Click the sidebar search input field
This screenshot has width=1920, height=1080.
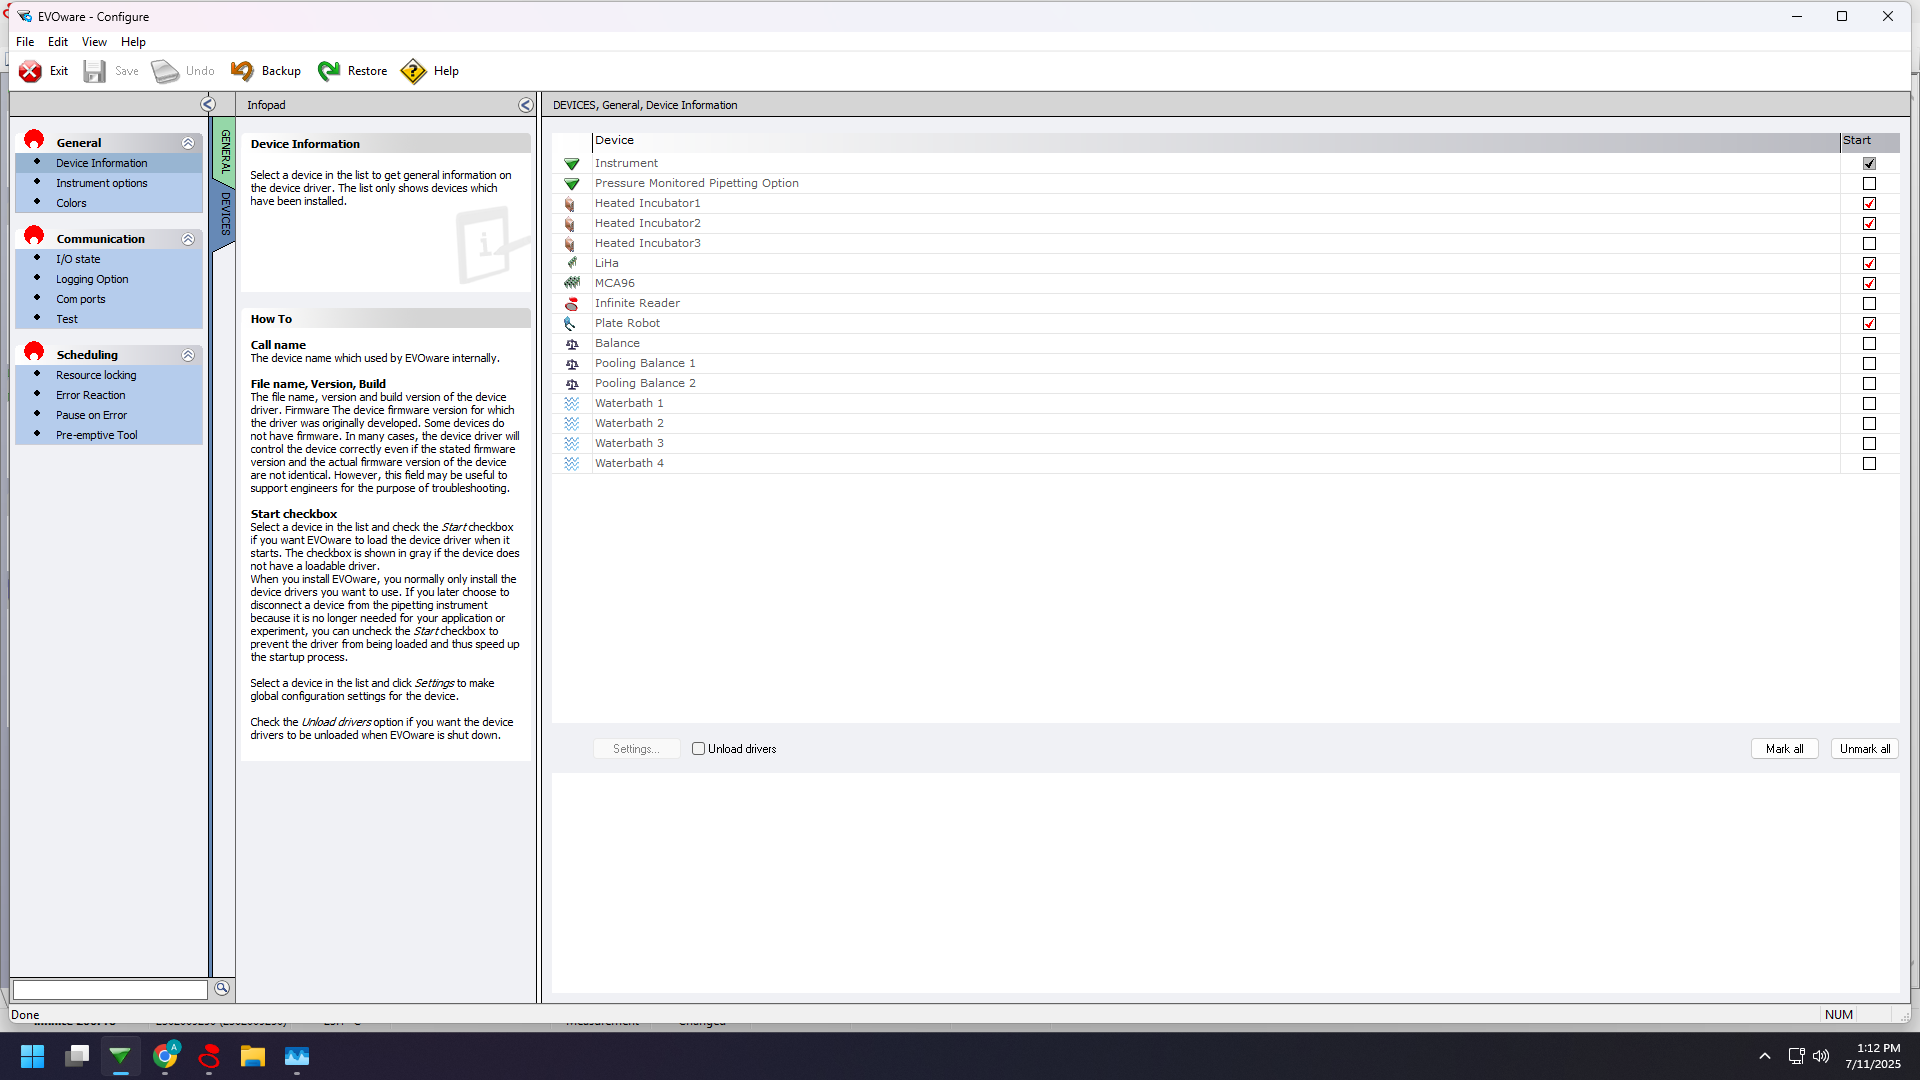[x=110, y=990]
